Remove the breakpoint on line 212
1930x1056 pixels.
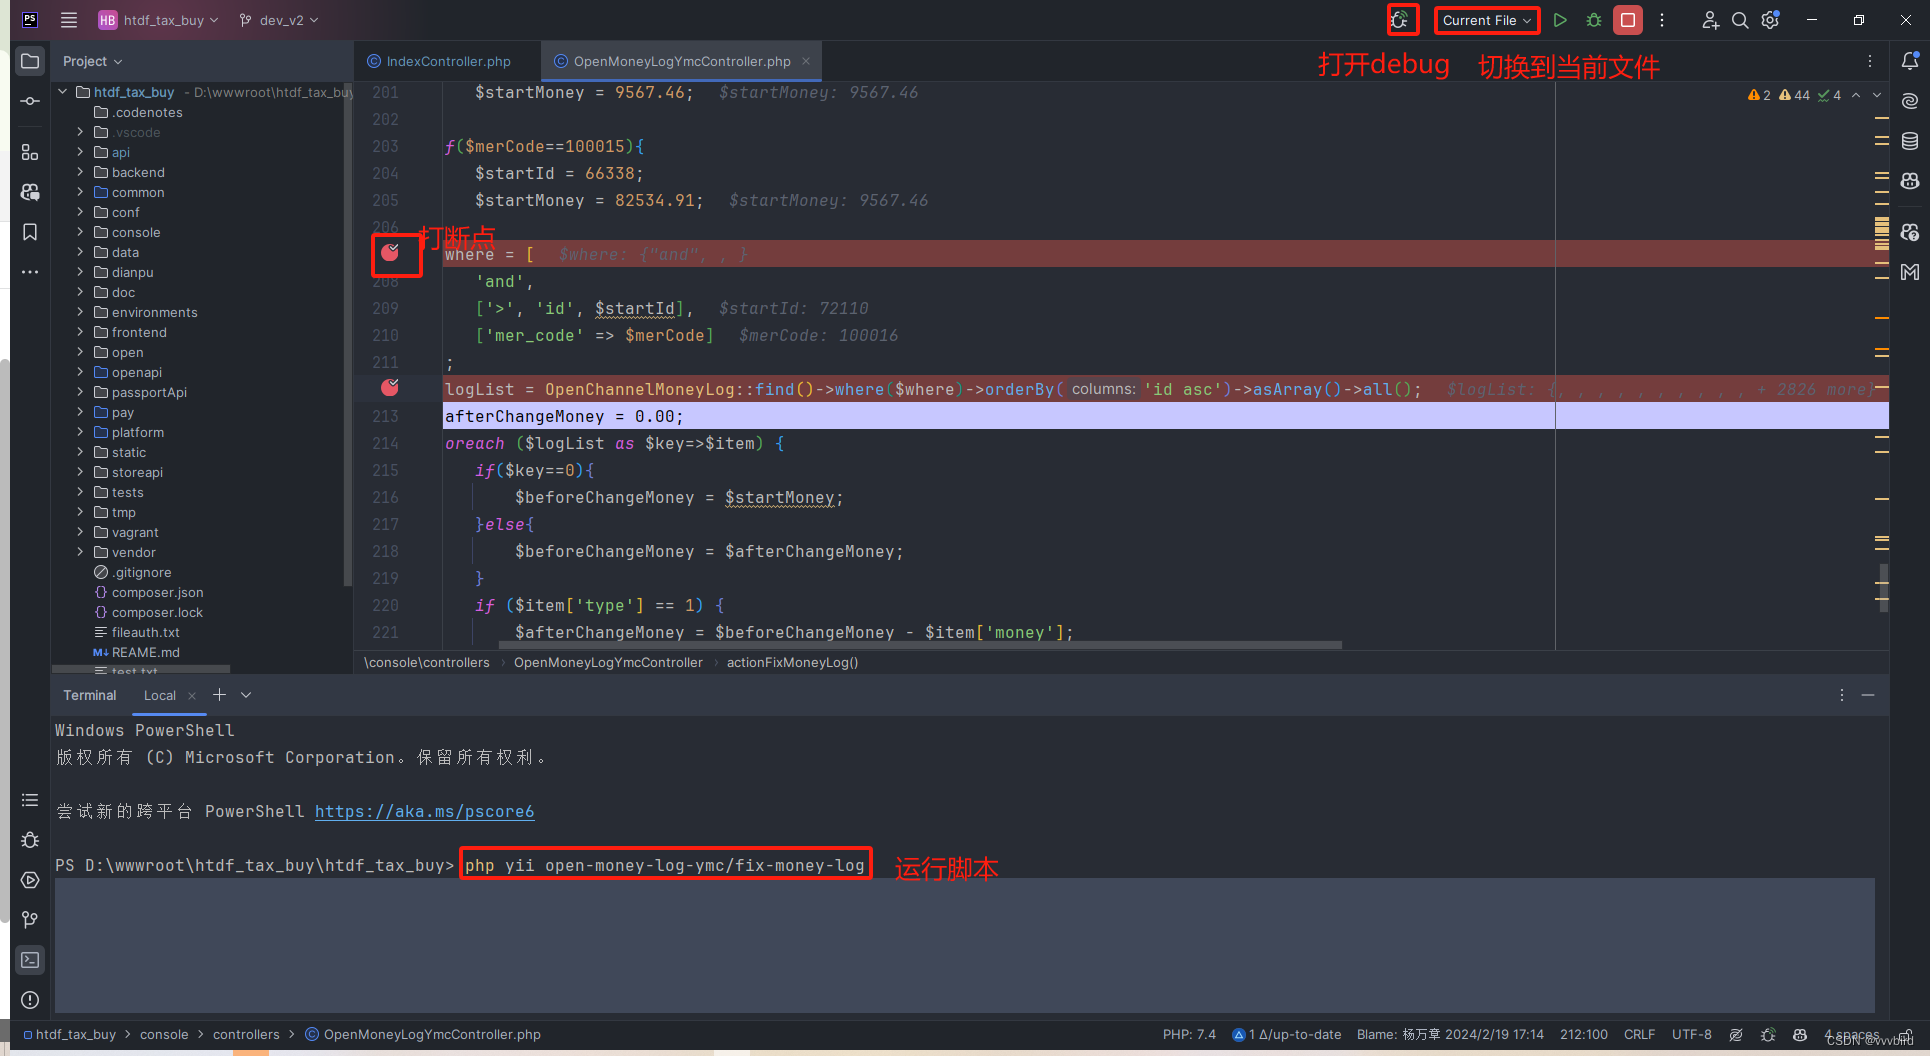(391, 388)
